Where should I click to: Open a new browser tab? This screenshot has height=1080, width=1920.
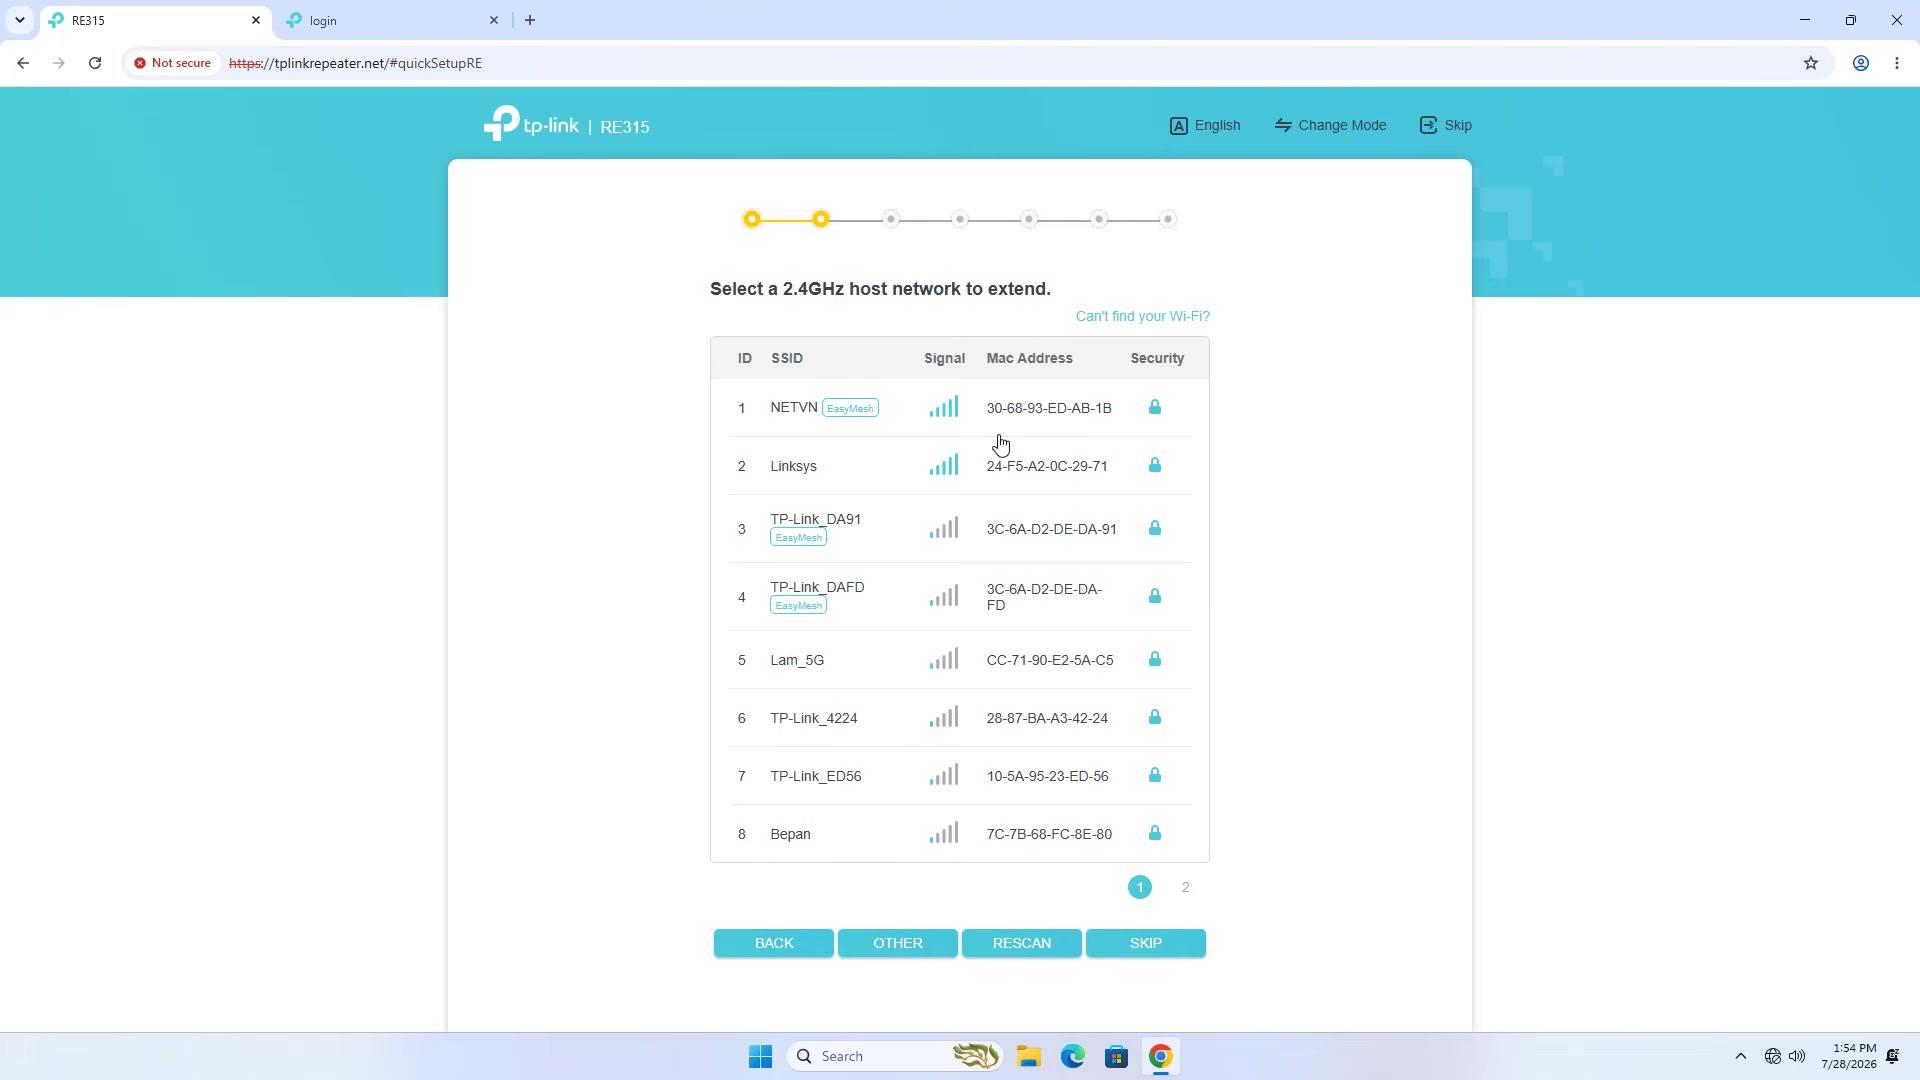530,20
